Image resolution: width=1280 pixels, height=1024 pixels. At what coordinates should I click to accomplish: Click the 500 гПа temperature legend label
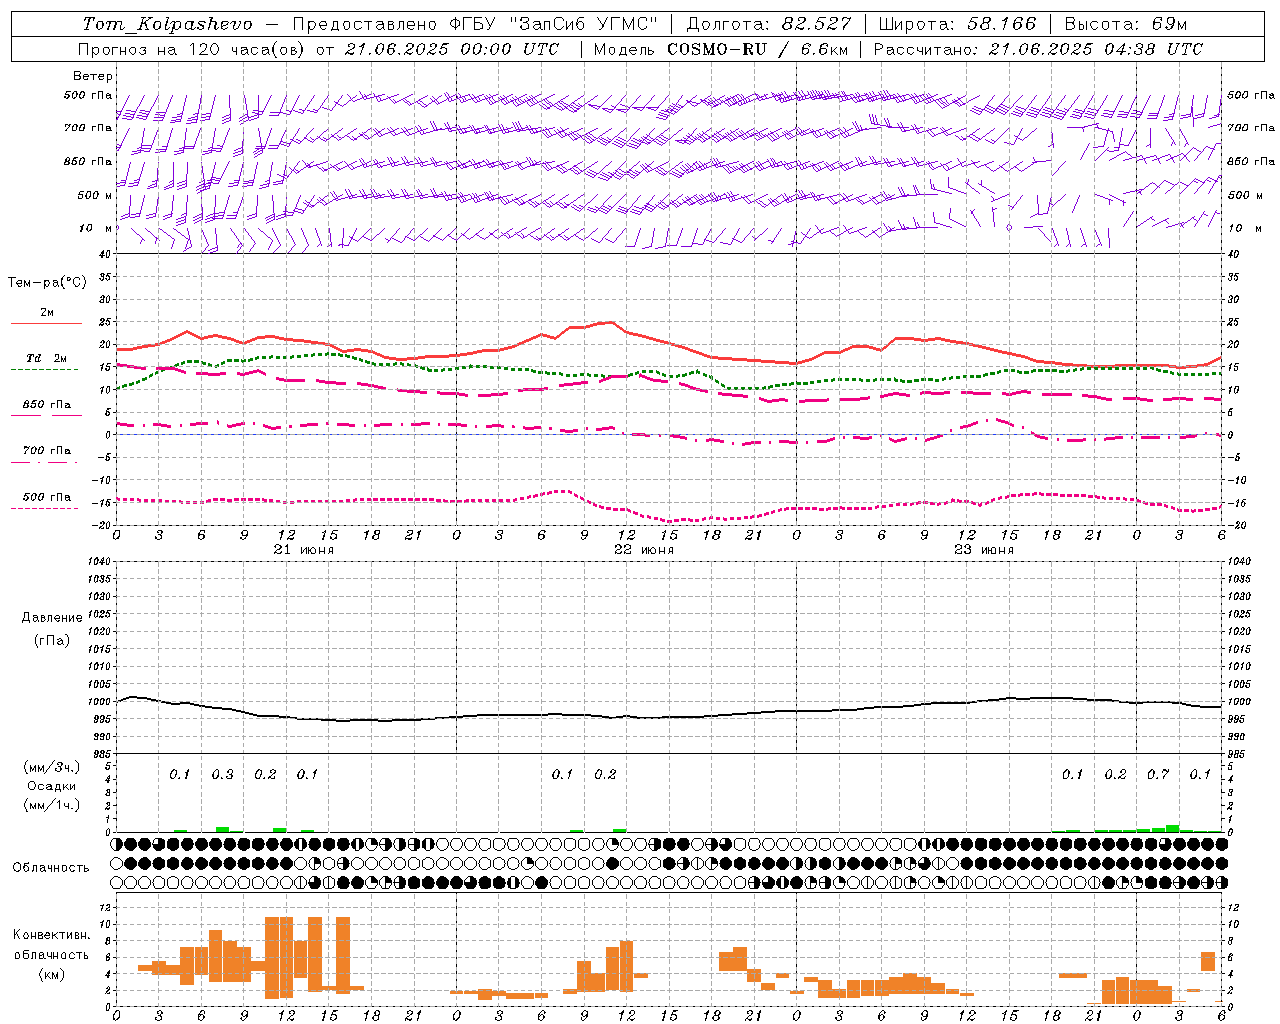(x=47, y=497)
